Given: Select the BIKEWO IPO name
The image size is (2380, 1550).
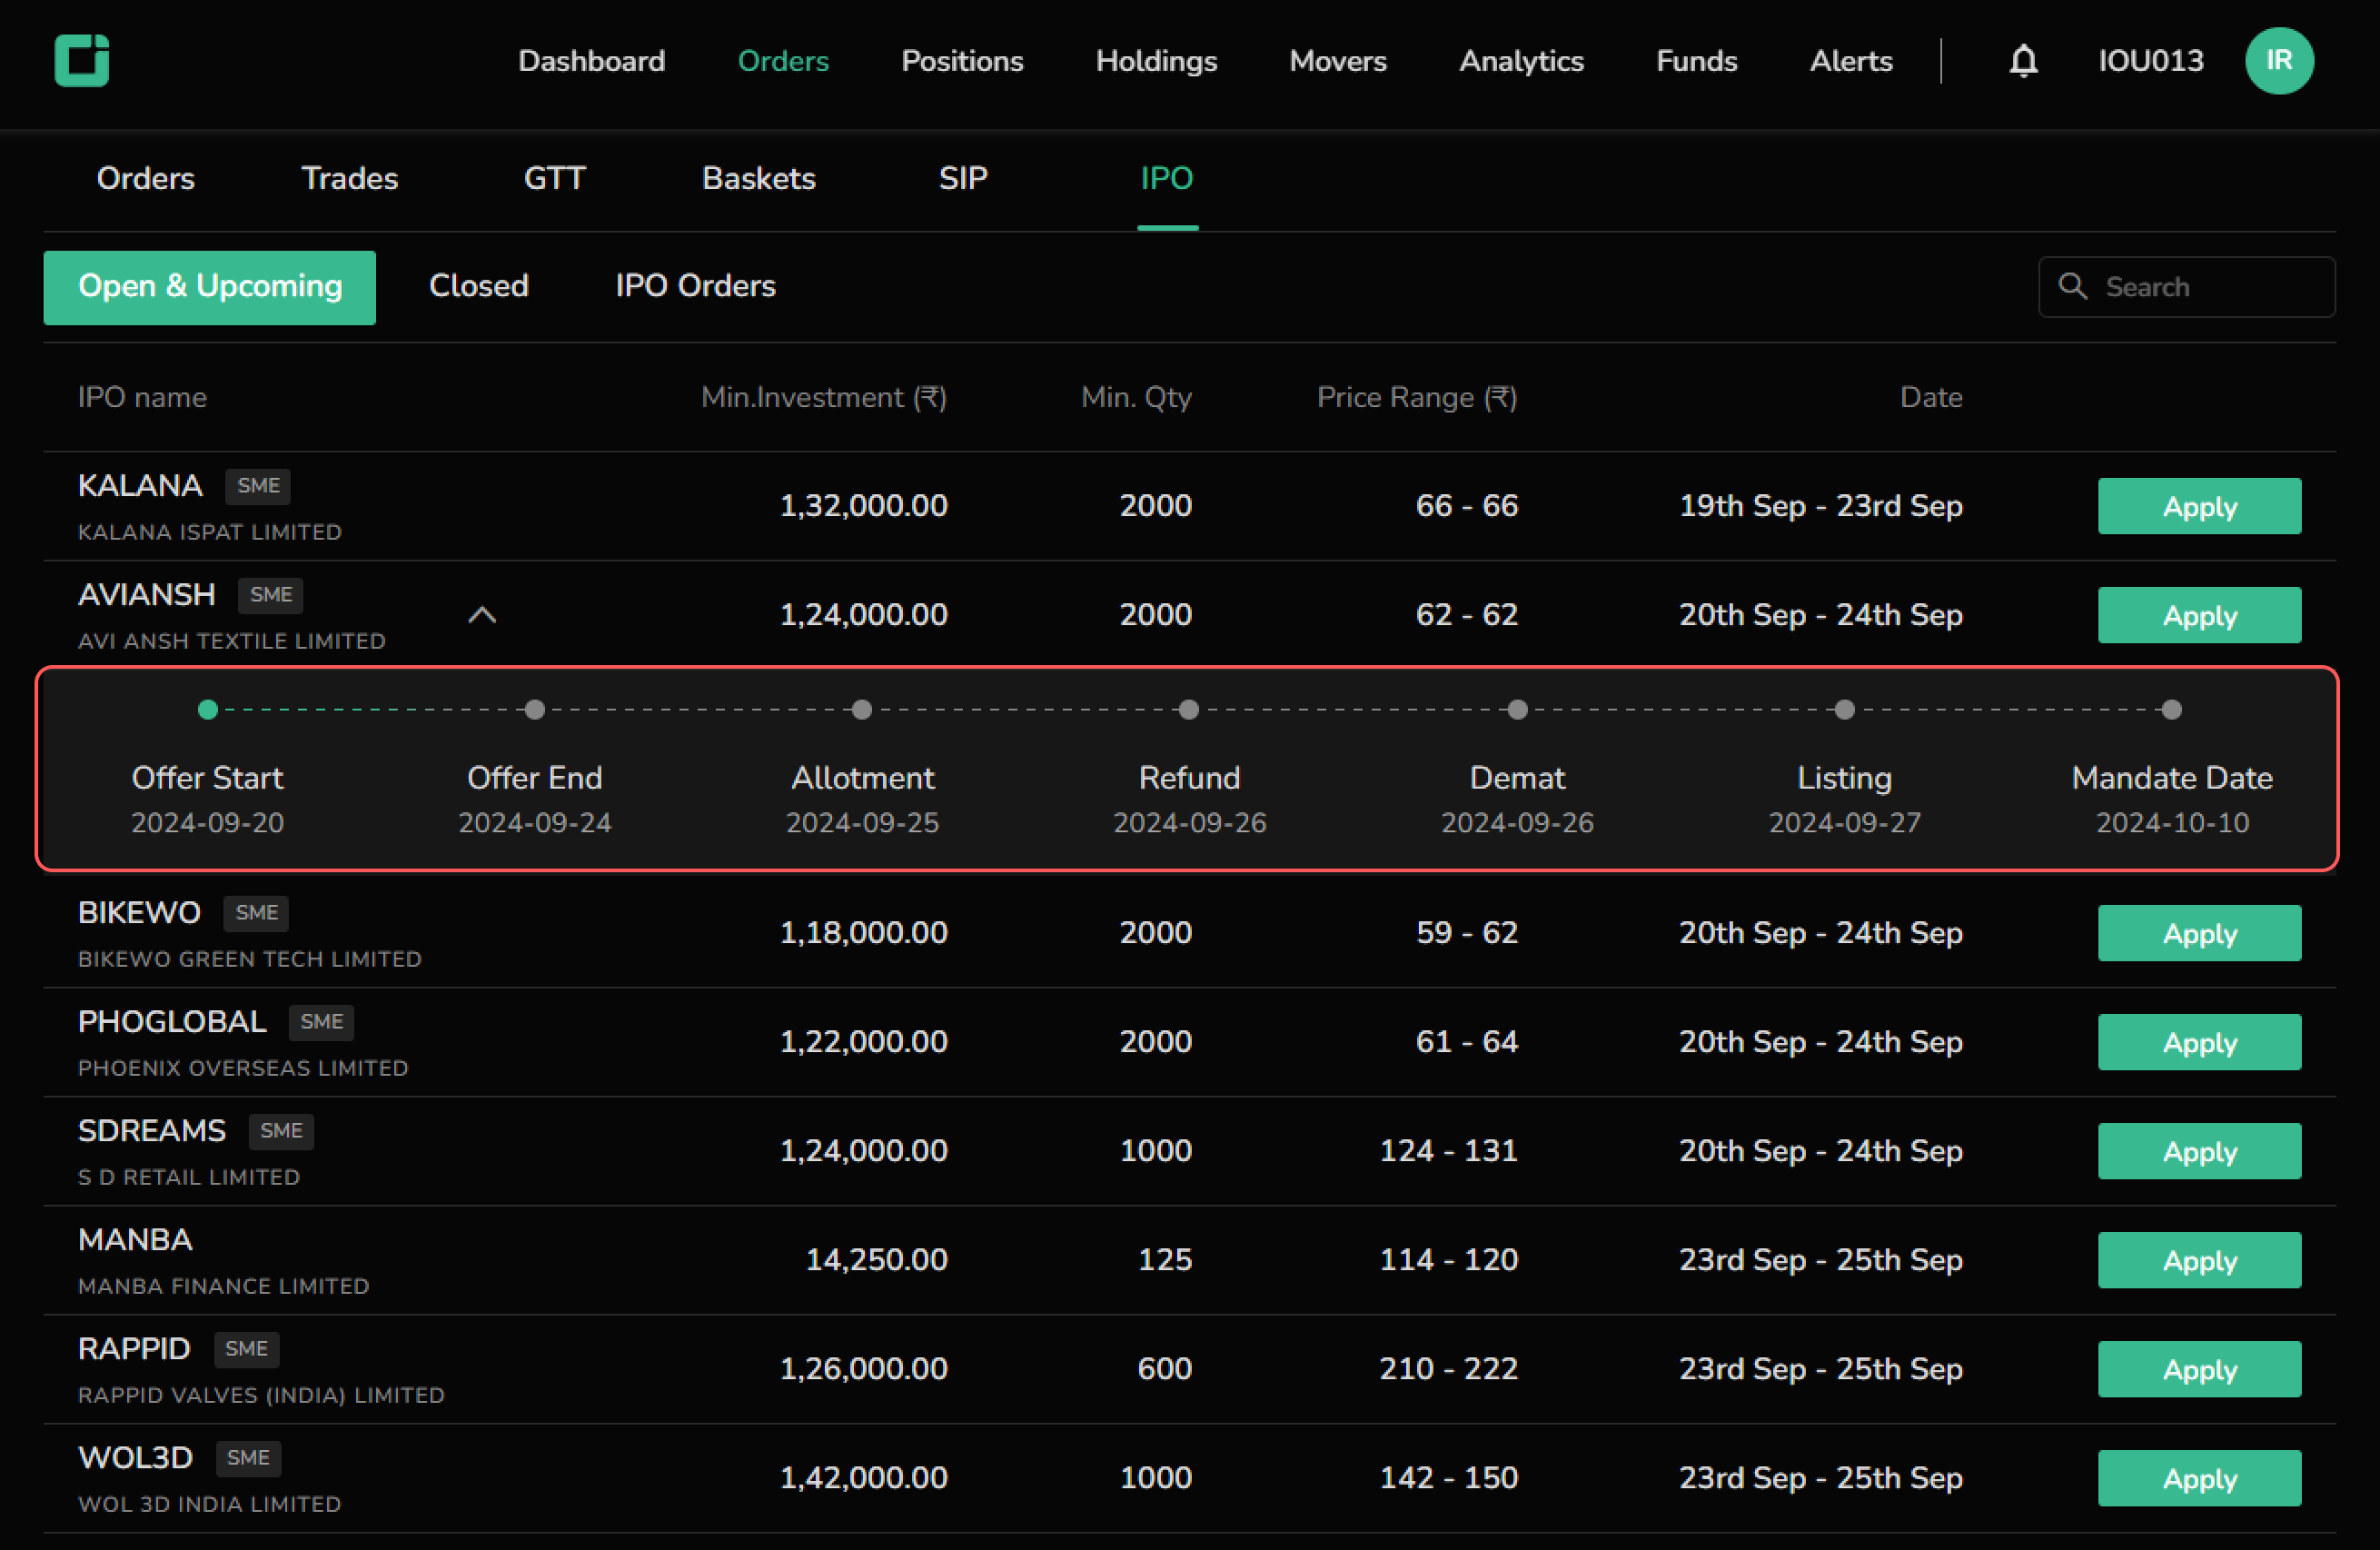Looking at the screenshot, I should pyautogui.click(x=139, y=913).
